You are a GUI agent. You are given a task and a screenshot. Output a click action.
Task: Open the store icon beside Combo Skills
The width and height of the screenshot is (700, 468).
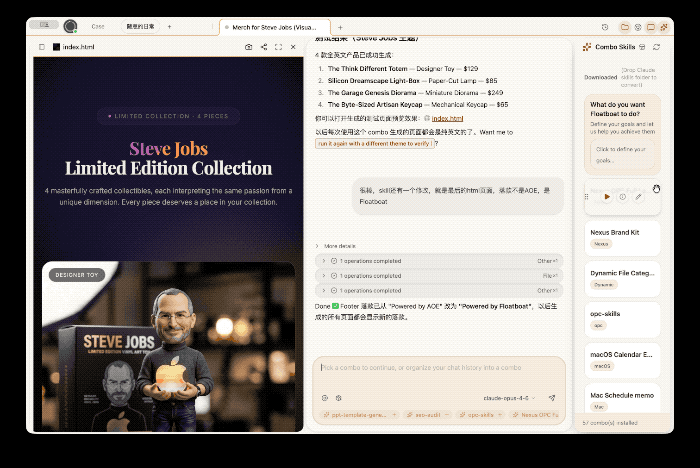[x=642, y=47]
